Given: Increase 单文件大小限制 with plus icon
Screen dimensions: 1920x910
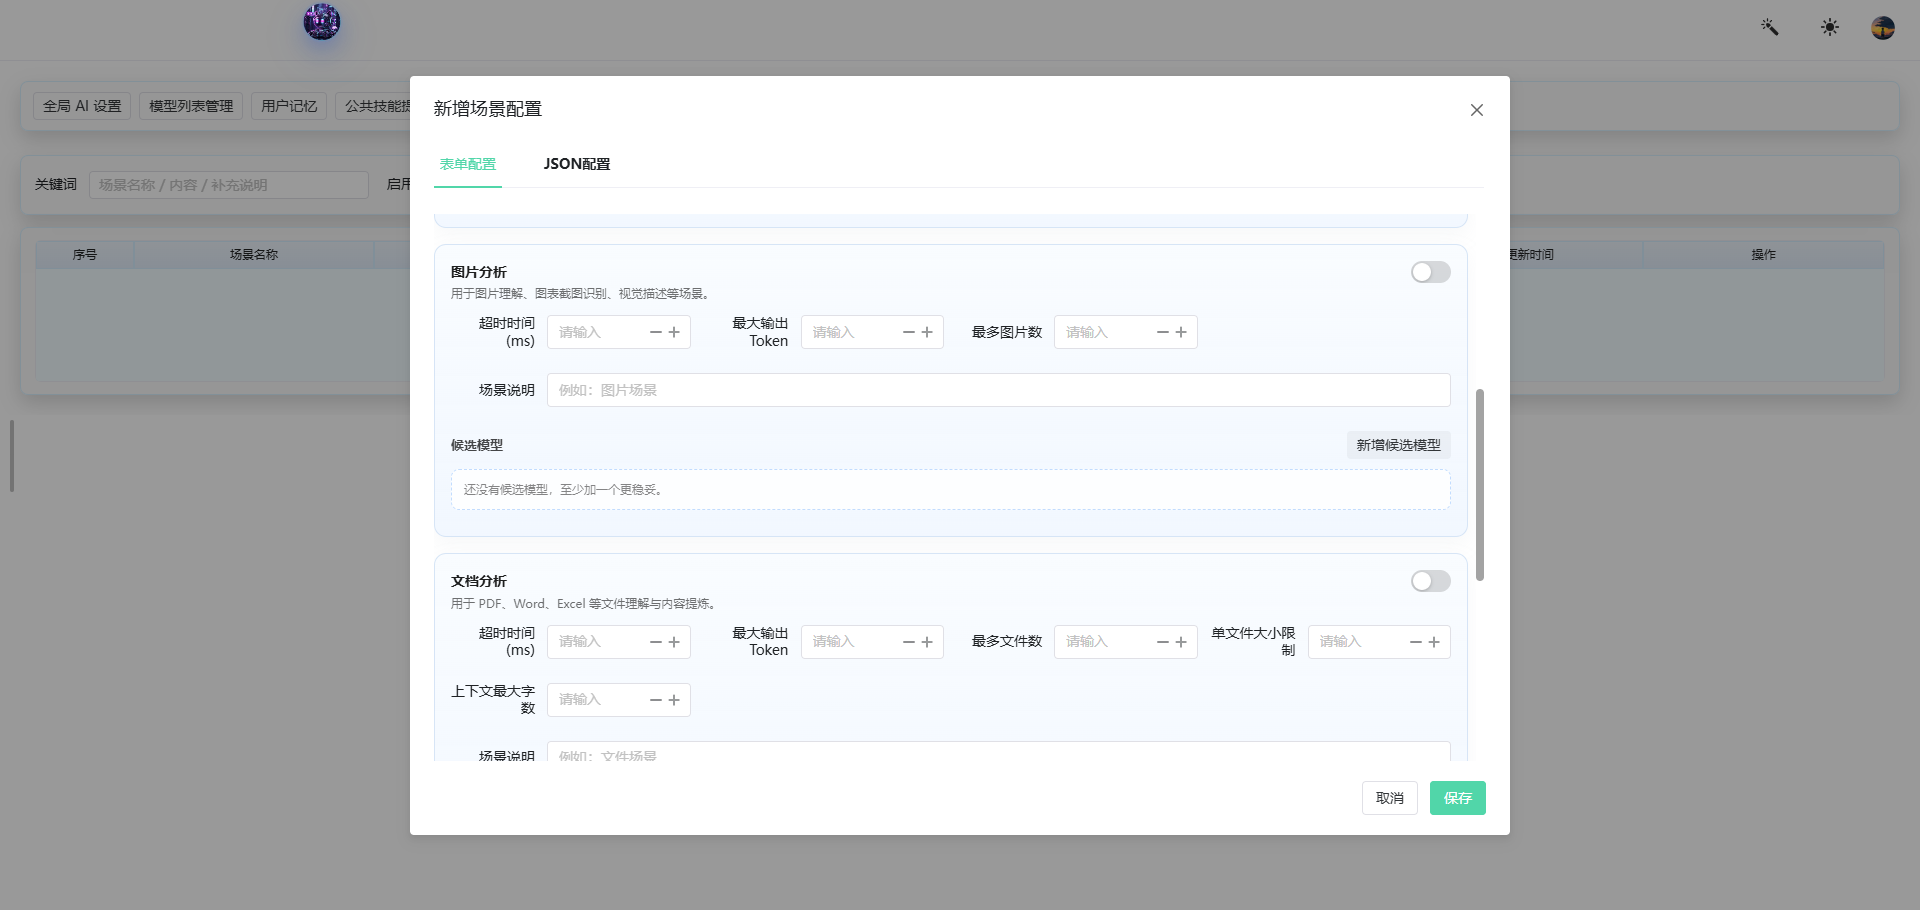Looking at the screenshot, I should tap(1434, 642).
